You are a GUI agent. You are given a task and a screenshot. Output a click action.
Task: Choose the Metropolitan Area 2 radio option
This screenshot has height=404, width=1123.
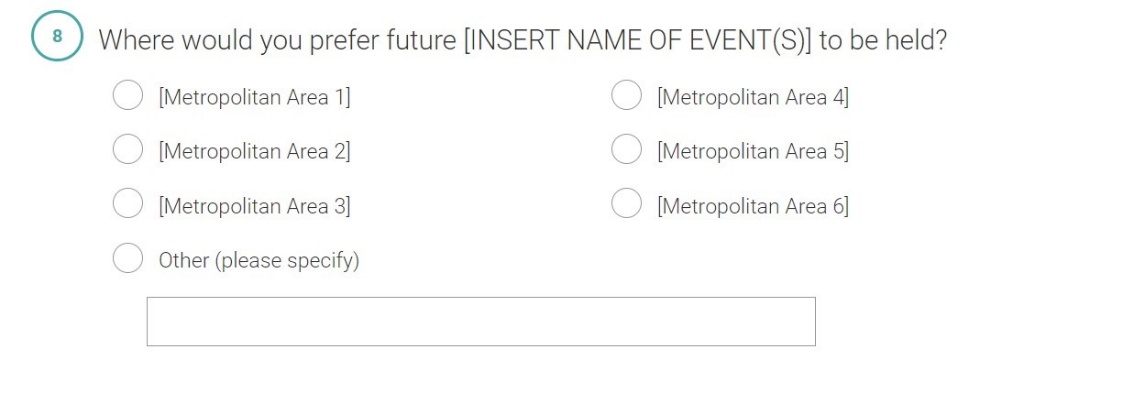pyautogui.click(x=127, y=150)
